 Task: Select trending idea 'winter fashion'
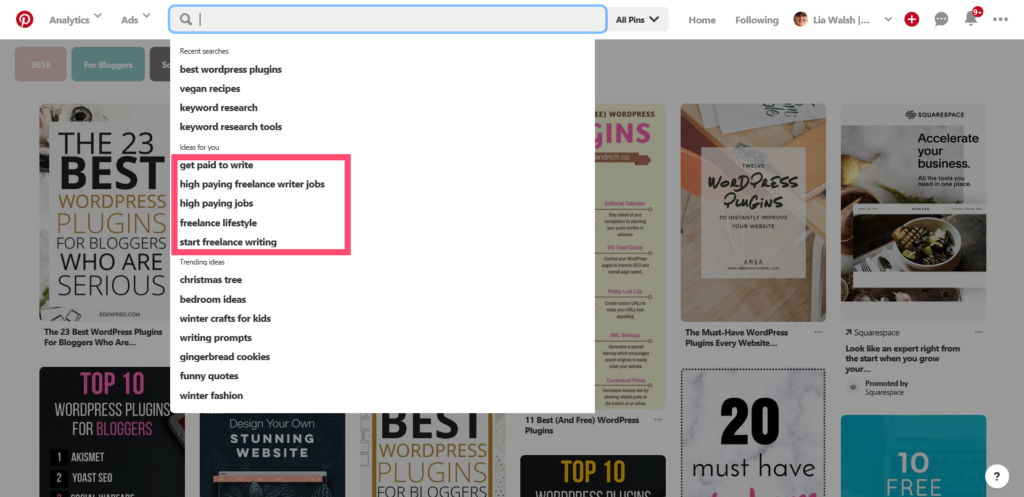211,396
